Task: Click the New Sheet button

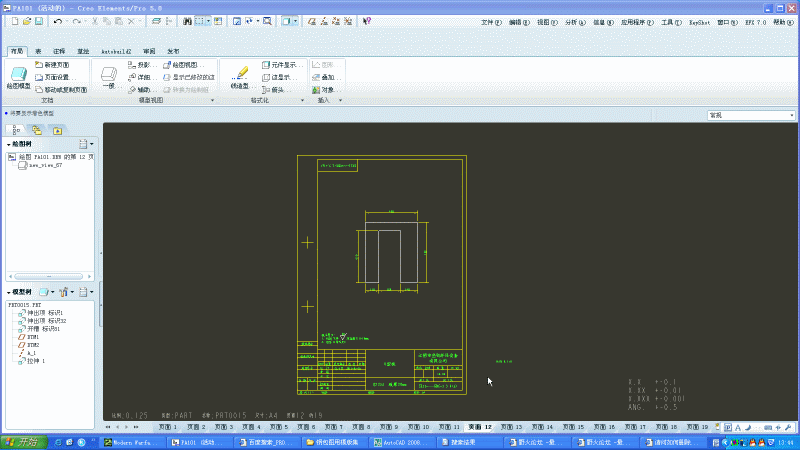Action: pyautogui.click(x=52, y=65)
